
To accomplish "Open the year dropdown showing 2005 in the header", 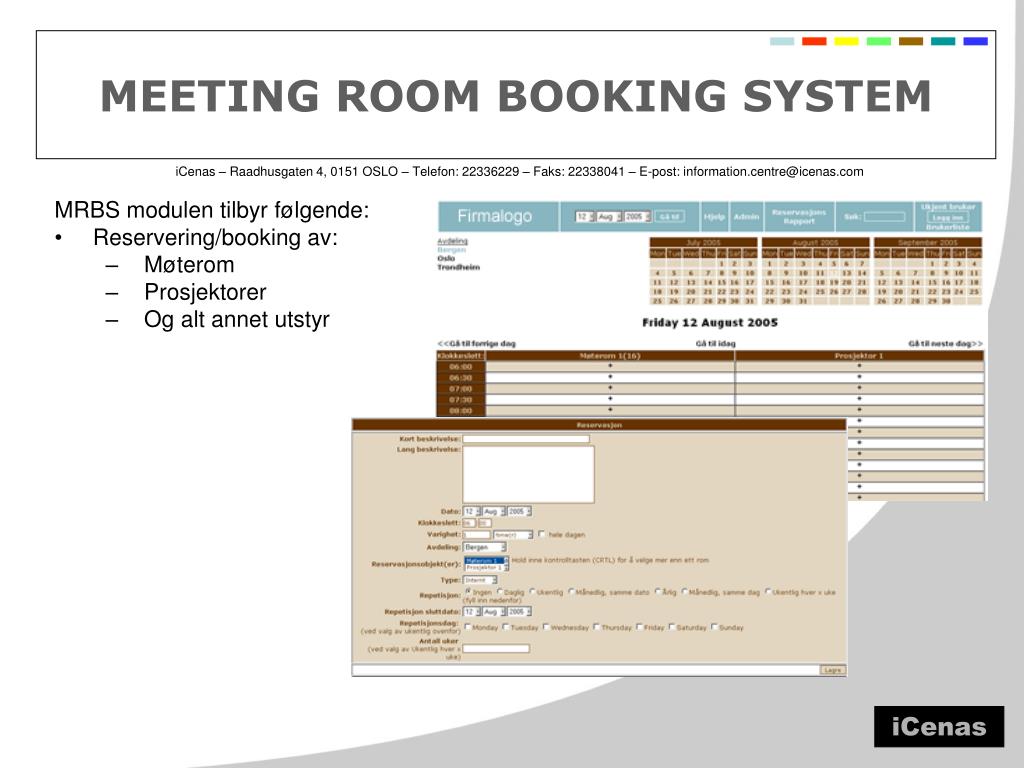I will (x=637, y=216).
